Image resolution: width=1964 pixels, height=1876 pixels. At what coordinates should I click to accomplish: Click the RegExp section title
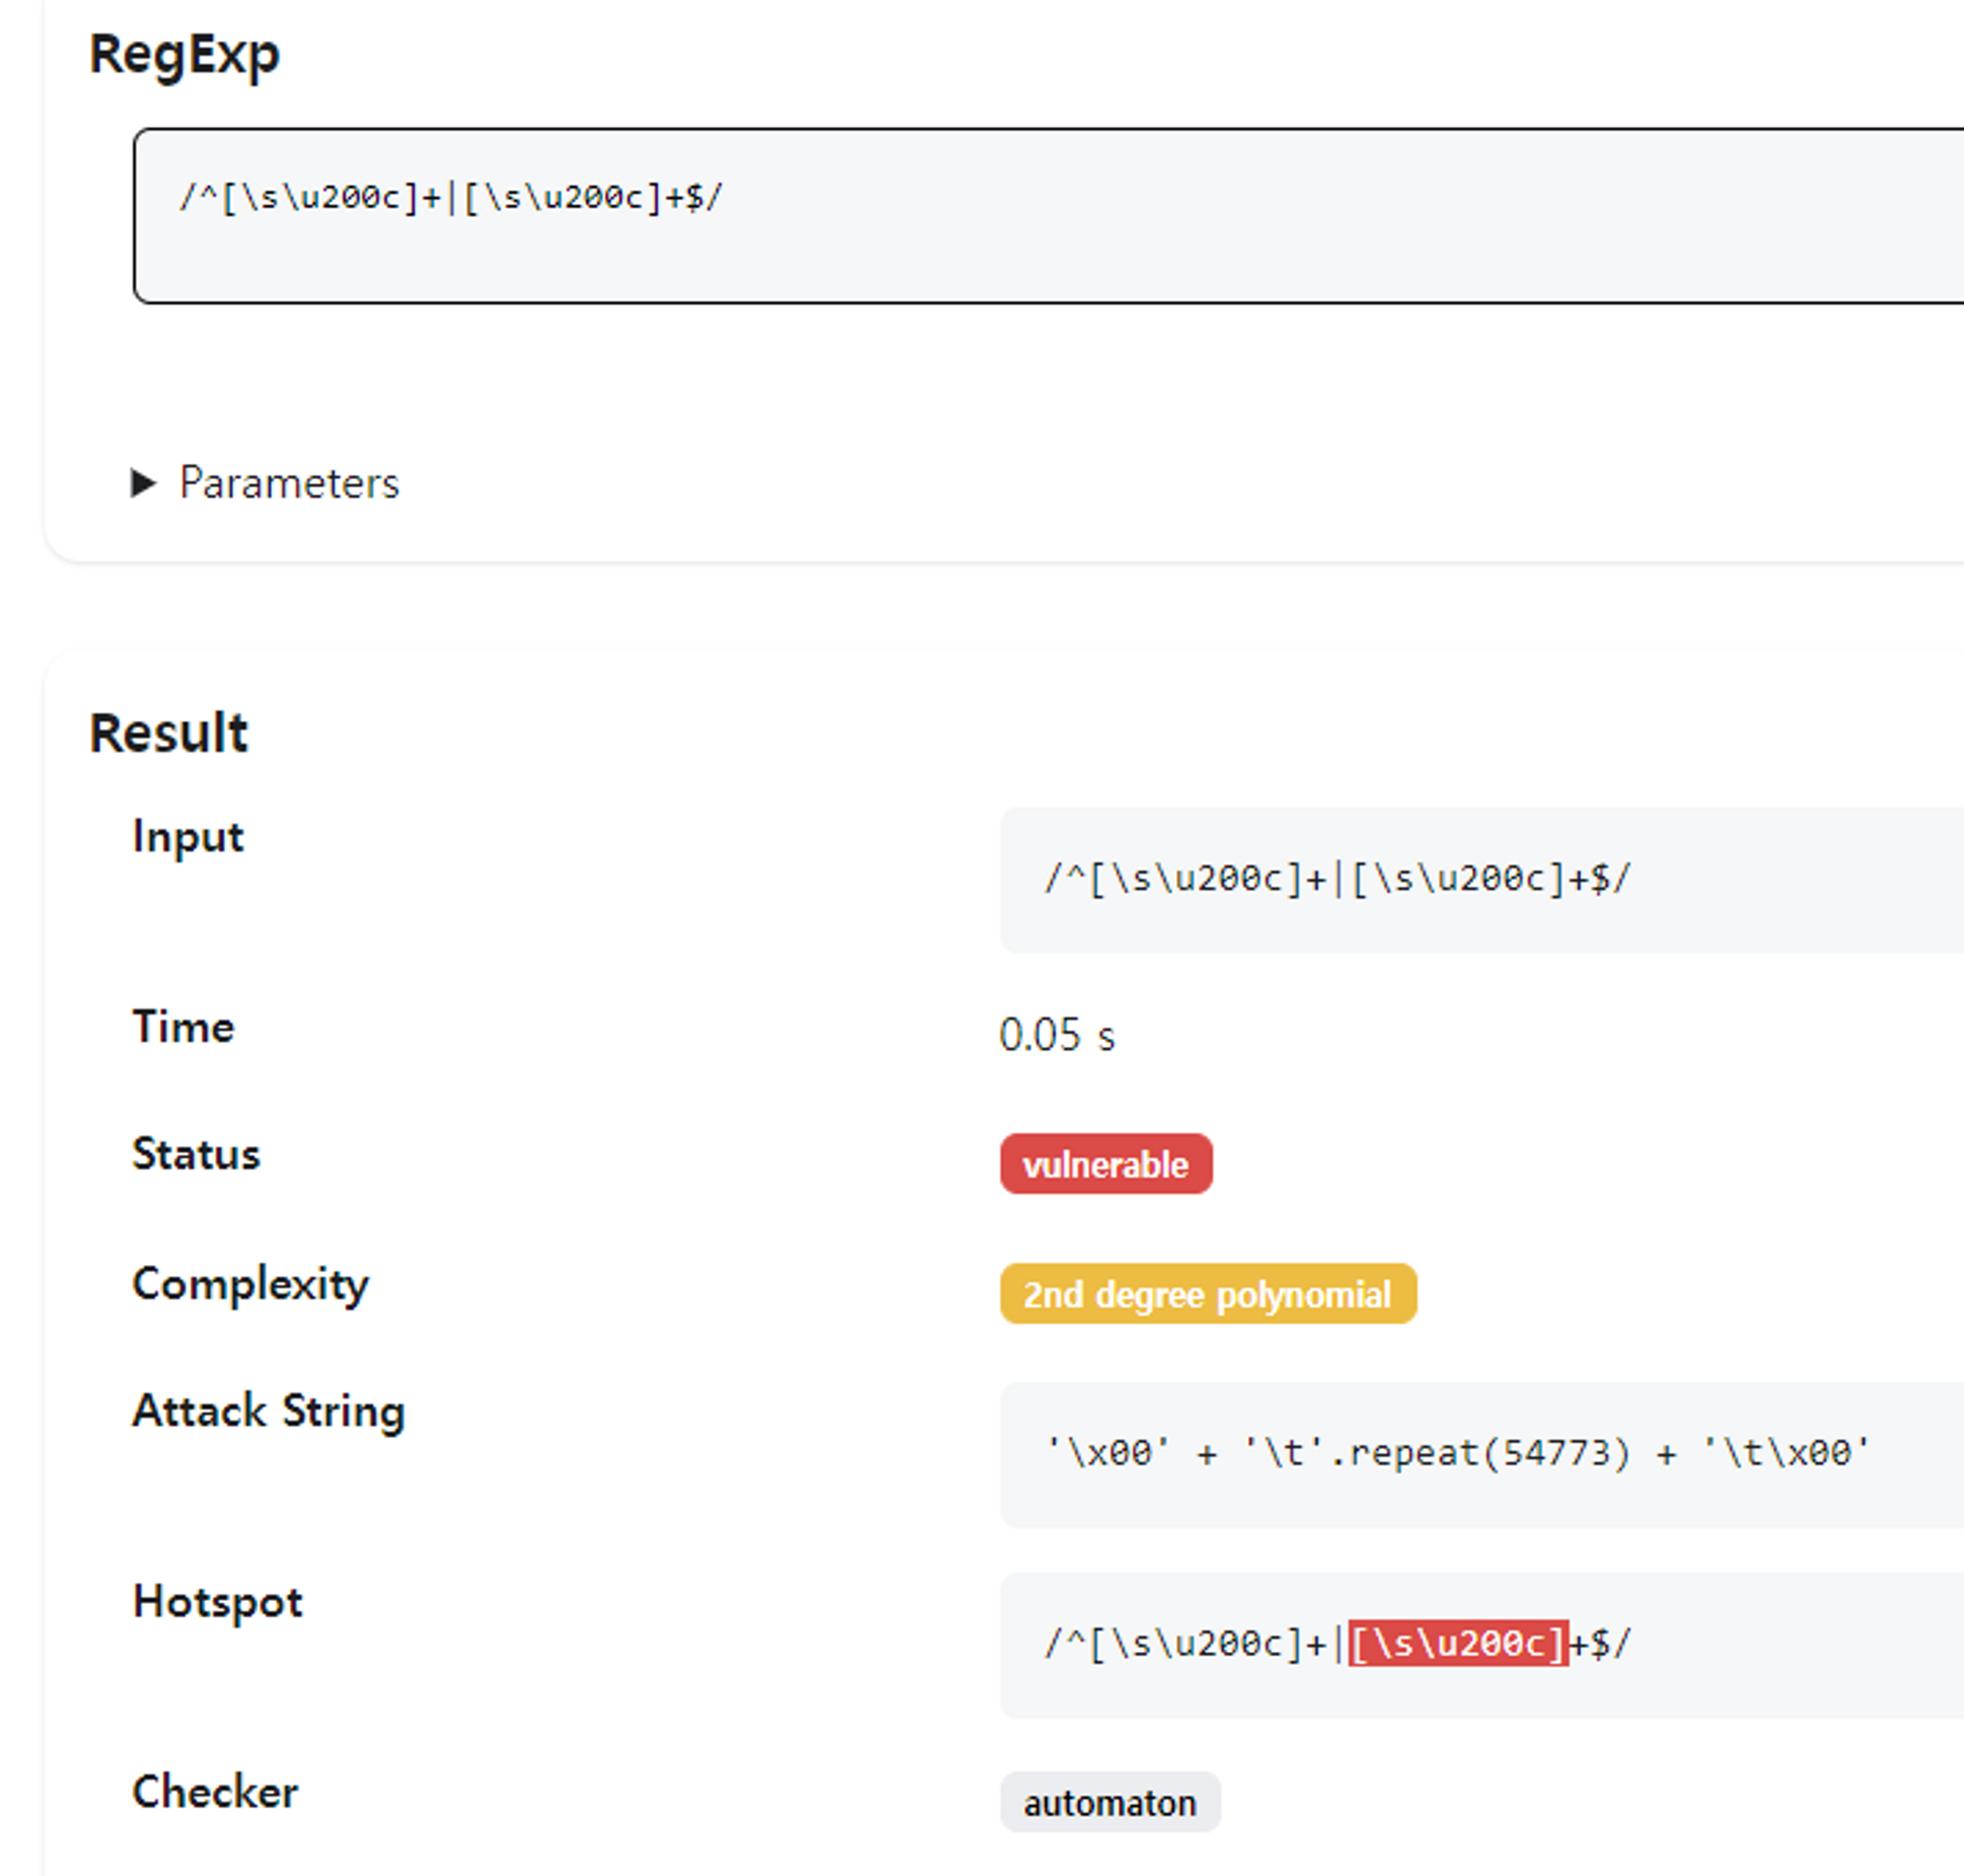(184, 56)
